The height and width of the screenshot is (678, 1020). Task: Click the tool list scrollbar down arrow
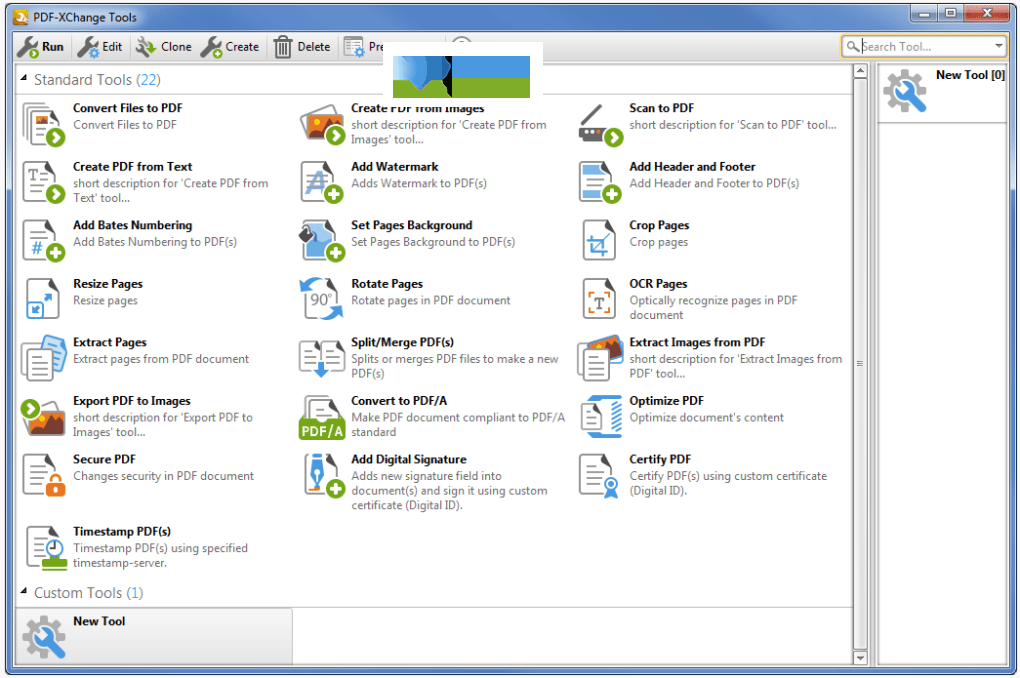point(860,657)
